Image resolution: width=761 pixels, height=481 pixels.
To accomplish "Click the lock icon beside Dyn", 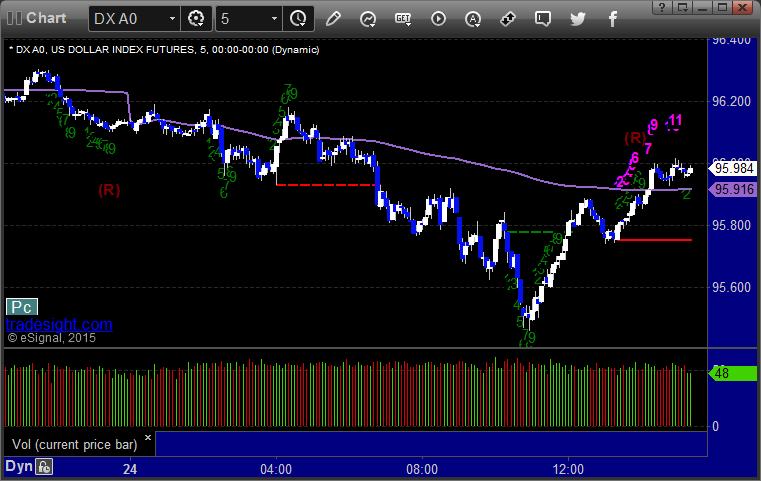I will (45, 467).
